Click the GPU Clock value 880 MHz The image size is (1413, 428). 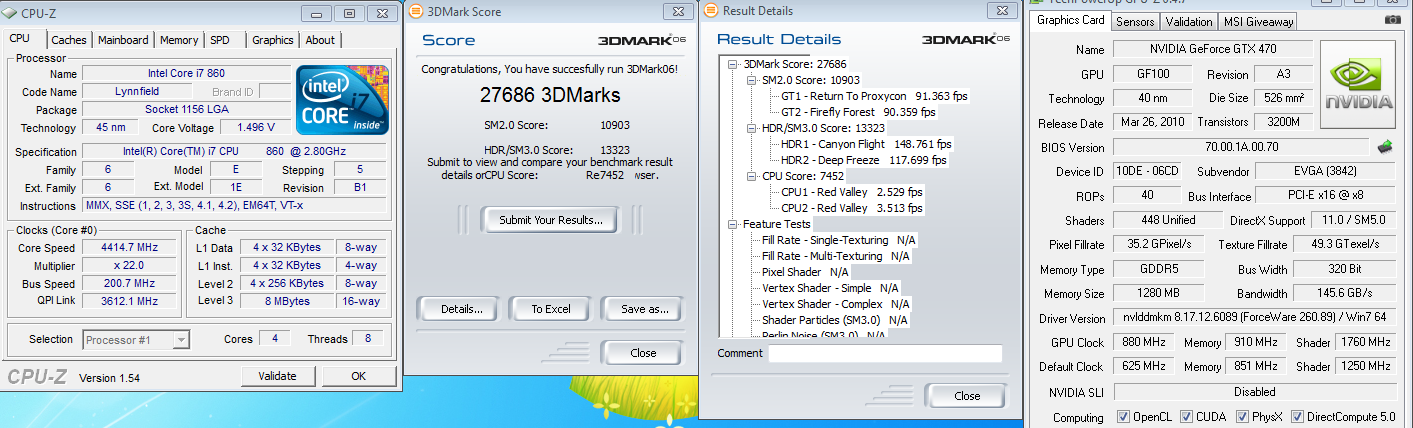click(x=1146, y=343)
